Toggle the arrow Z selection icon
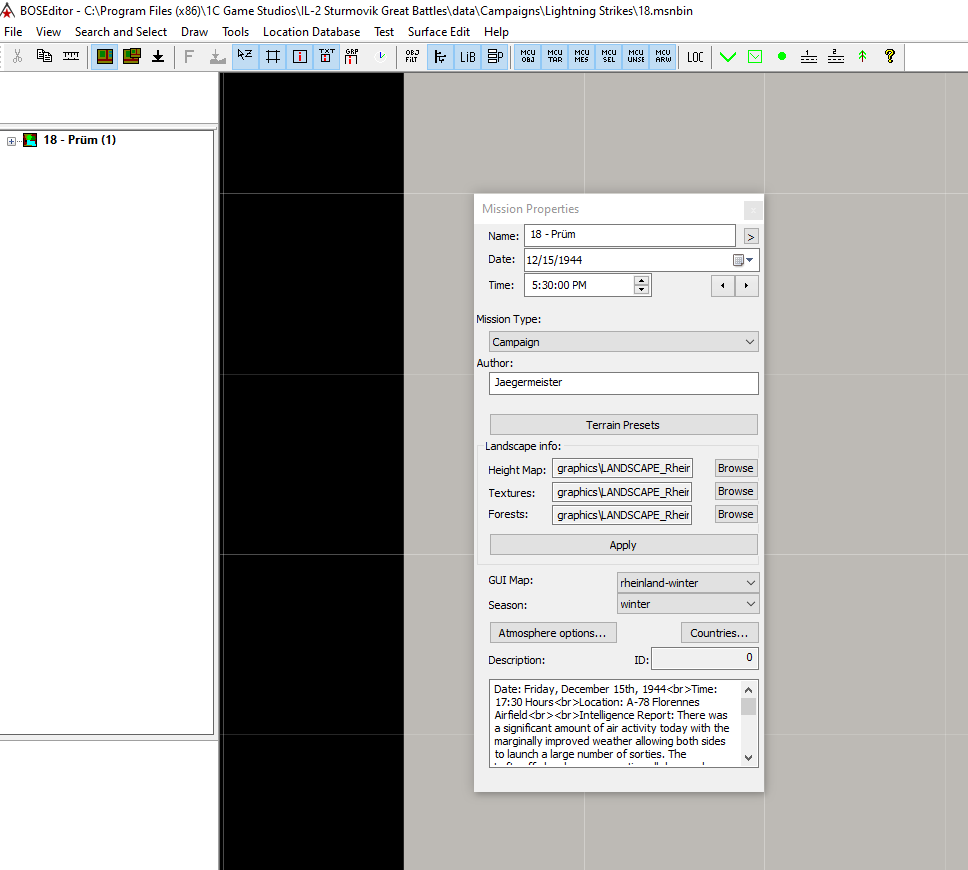The image size is (968, 870). click(x=245, y=57)
